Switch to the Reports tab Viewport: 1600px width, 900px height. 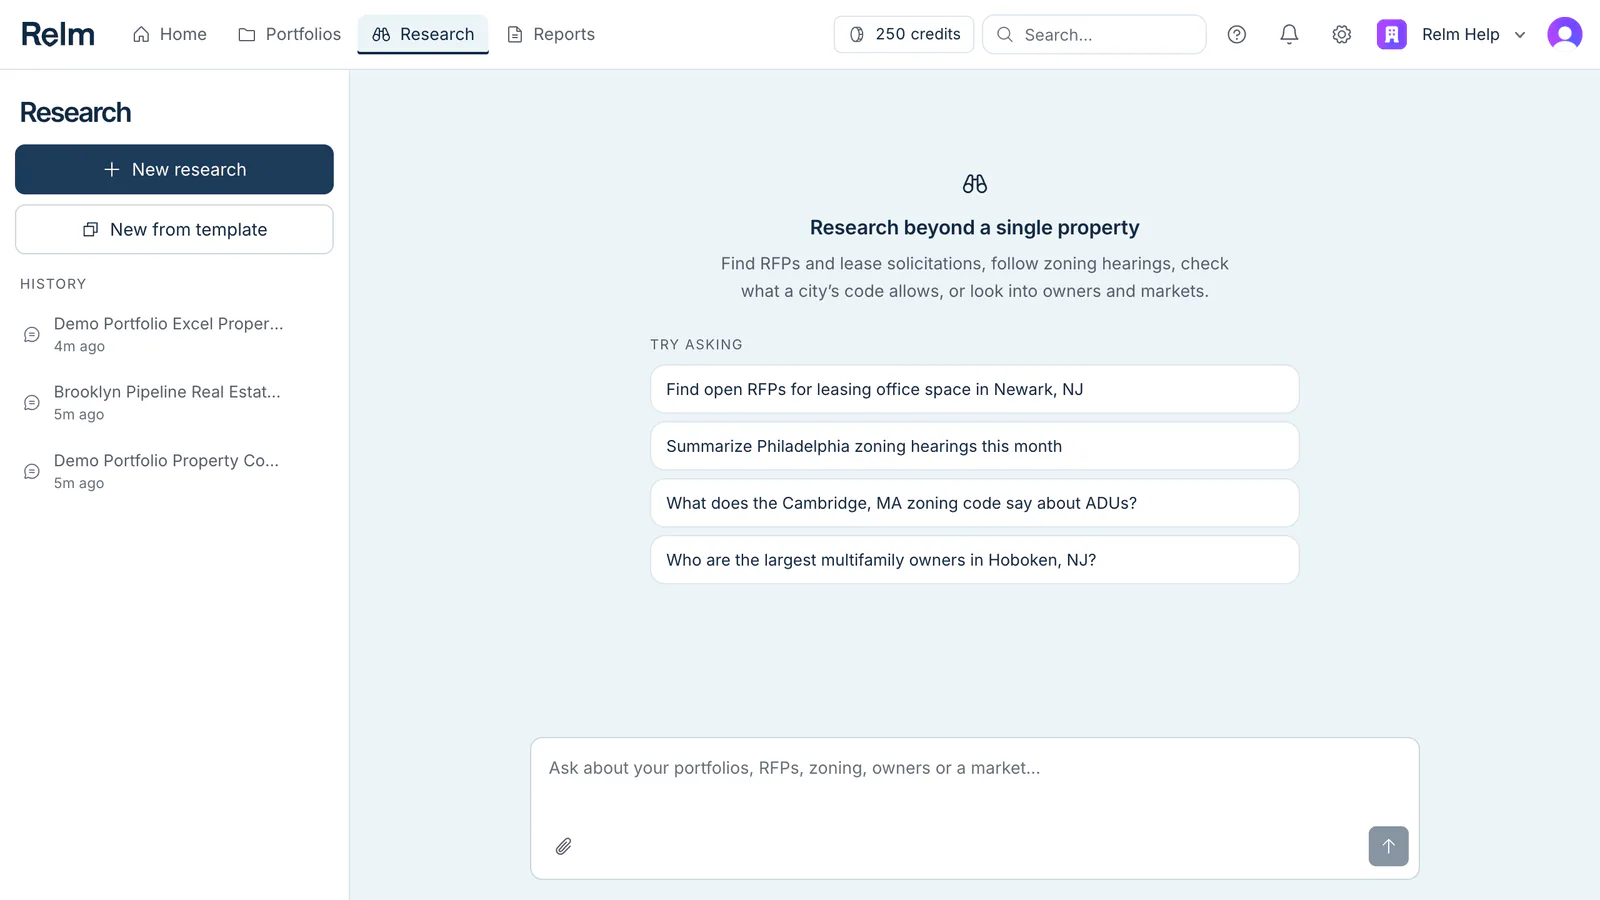[x=551, y=34]
